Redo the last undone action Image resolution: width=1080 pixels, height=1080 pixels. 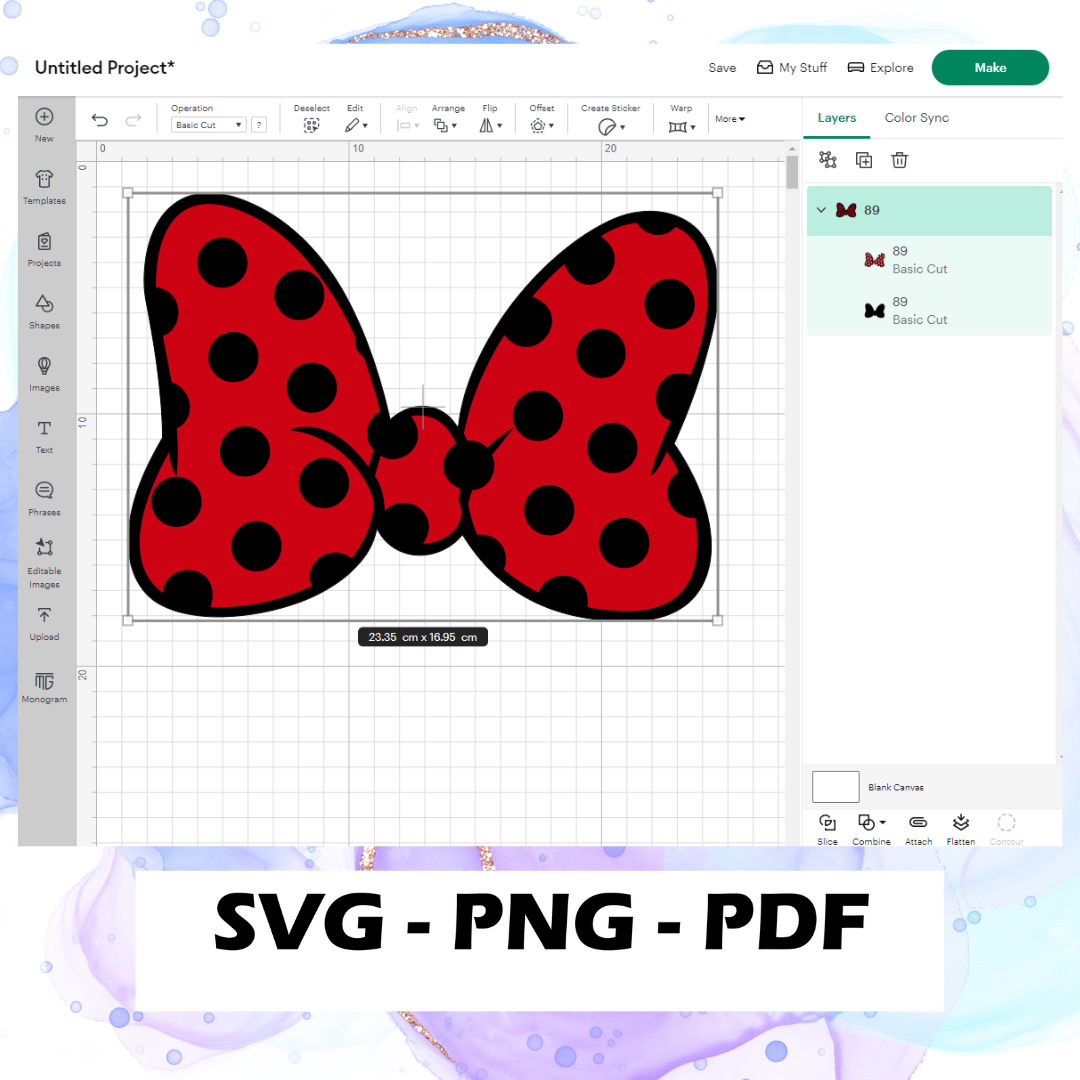[133, 121]
